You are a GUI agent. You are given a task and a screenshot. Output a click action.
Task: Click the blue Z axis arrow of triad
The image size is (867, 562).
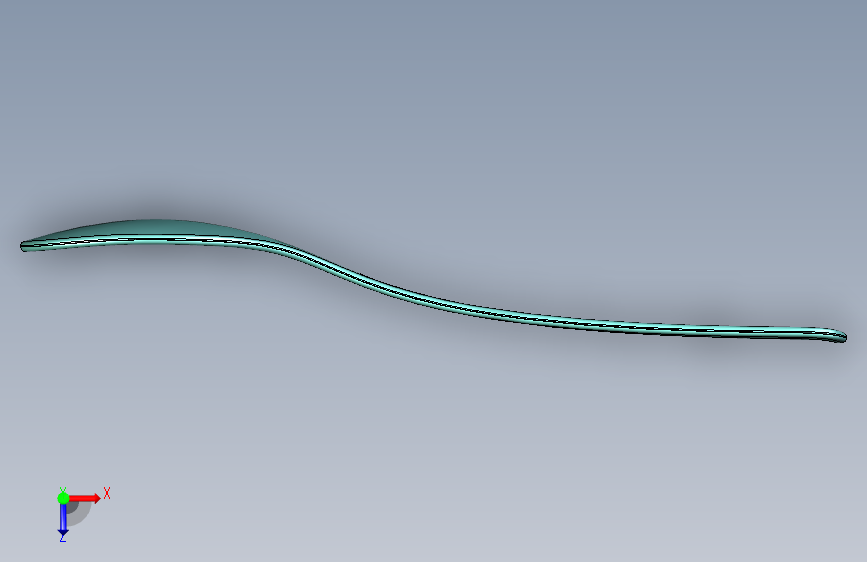pyautogui.click(x=63, y=520)
